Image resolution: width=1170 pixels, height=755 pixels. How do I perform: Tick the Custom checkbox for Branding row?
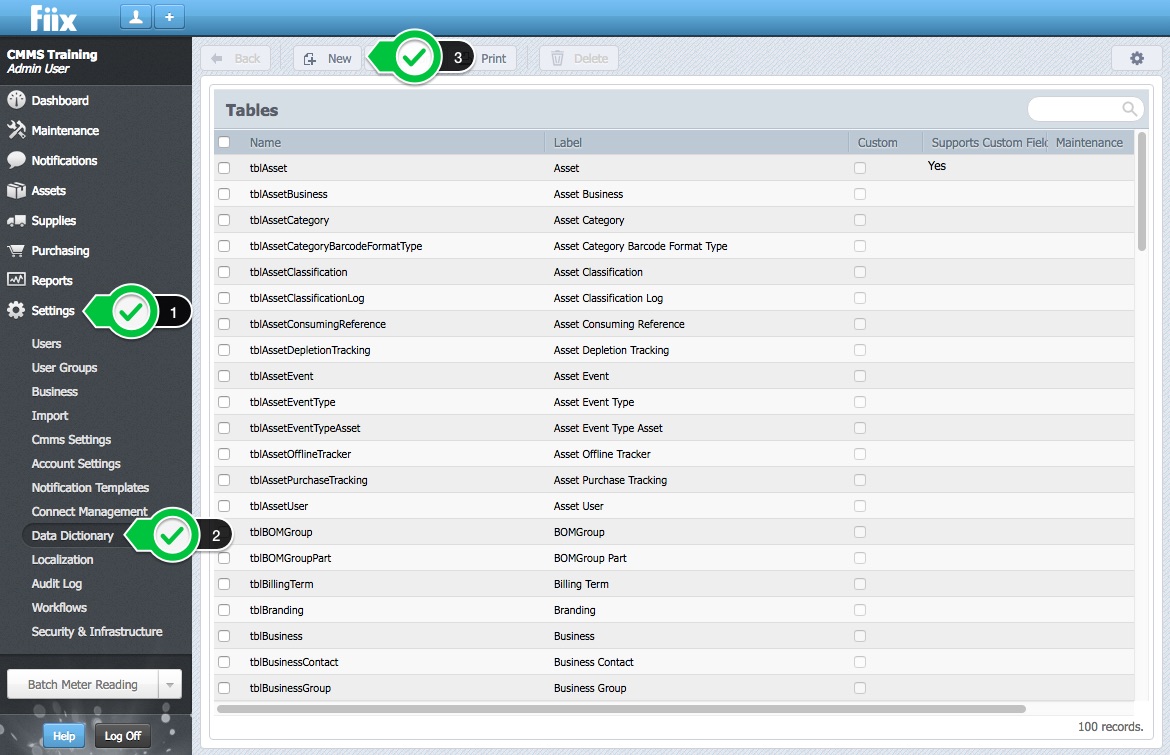[x=860, y=610]
